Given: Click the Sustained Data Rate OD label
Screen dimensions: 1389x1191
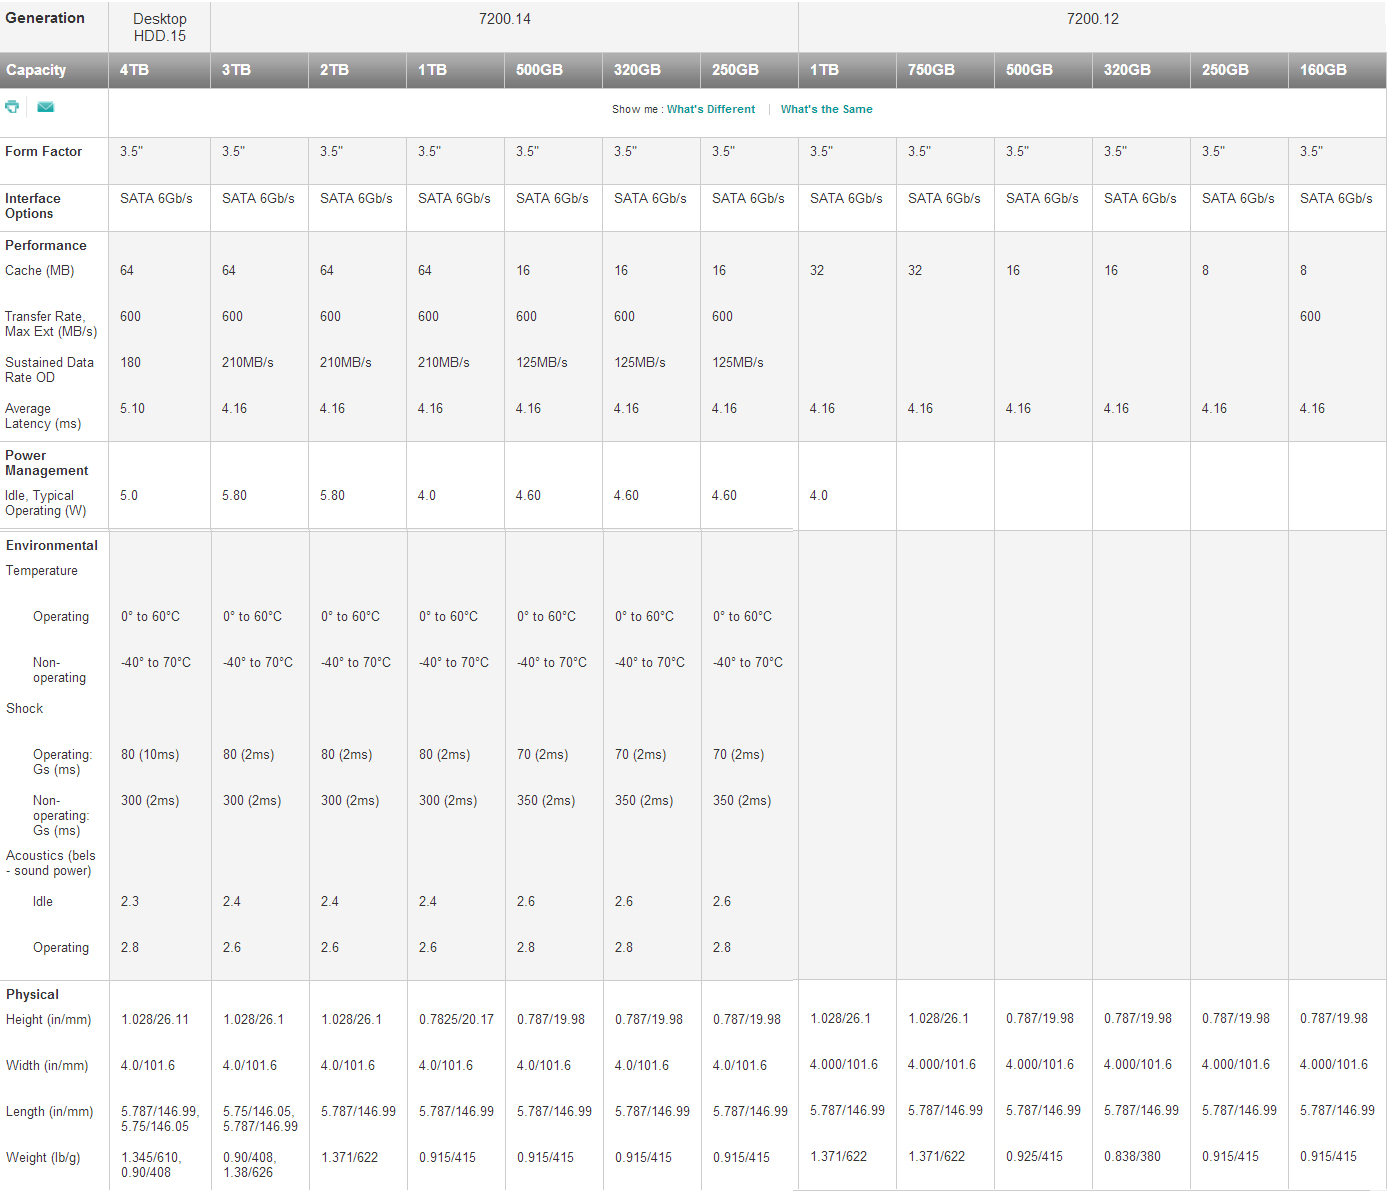Looking at the screenshot, I should click(49, 370).
